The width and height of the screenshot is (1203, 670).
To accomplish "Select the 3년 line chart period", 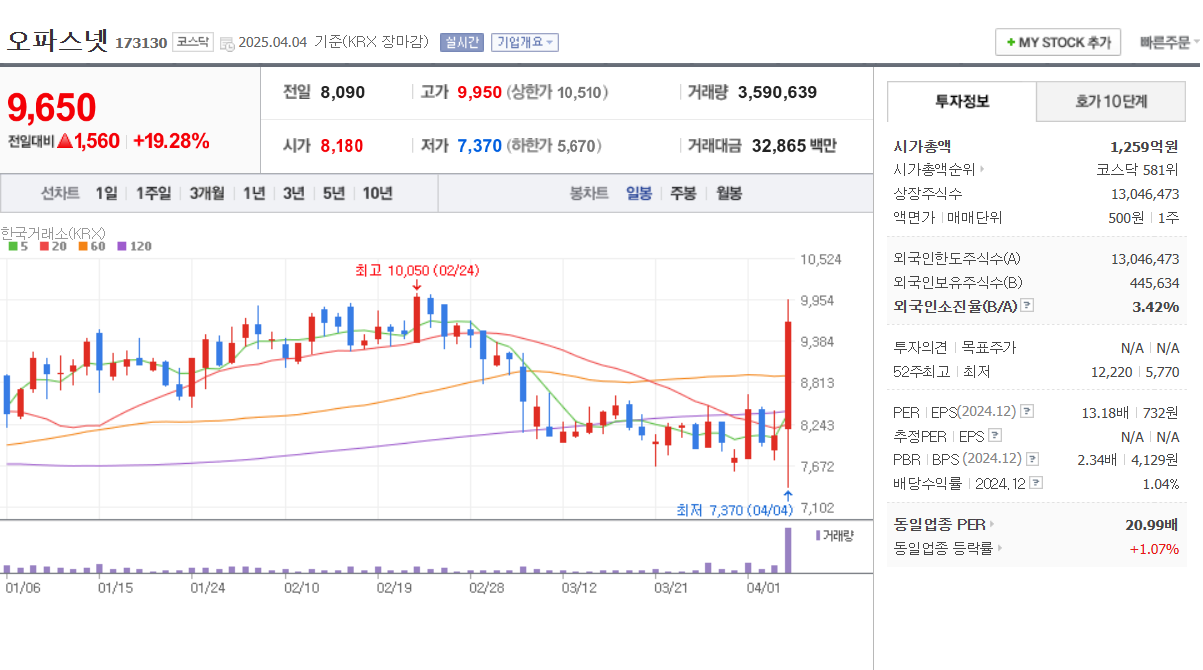I will pos(294,193).
